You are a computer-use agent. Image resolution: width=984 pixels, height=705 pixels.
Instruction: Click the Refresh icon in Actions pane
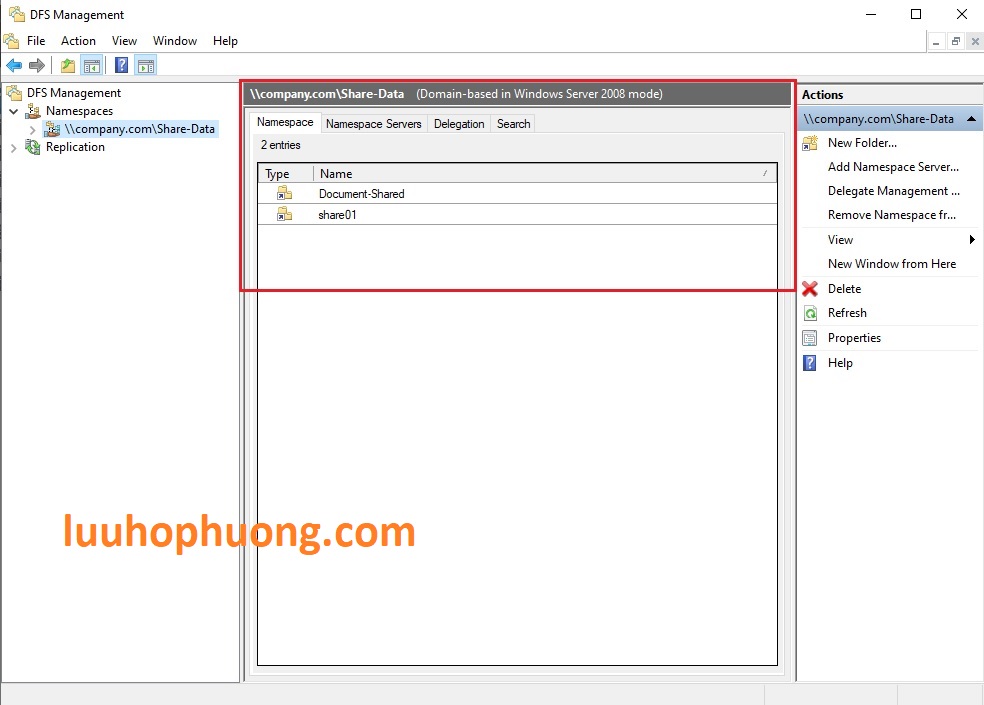click(809, 313)
